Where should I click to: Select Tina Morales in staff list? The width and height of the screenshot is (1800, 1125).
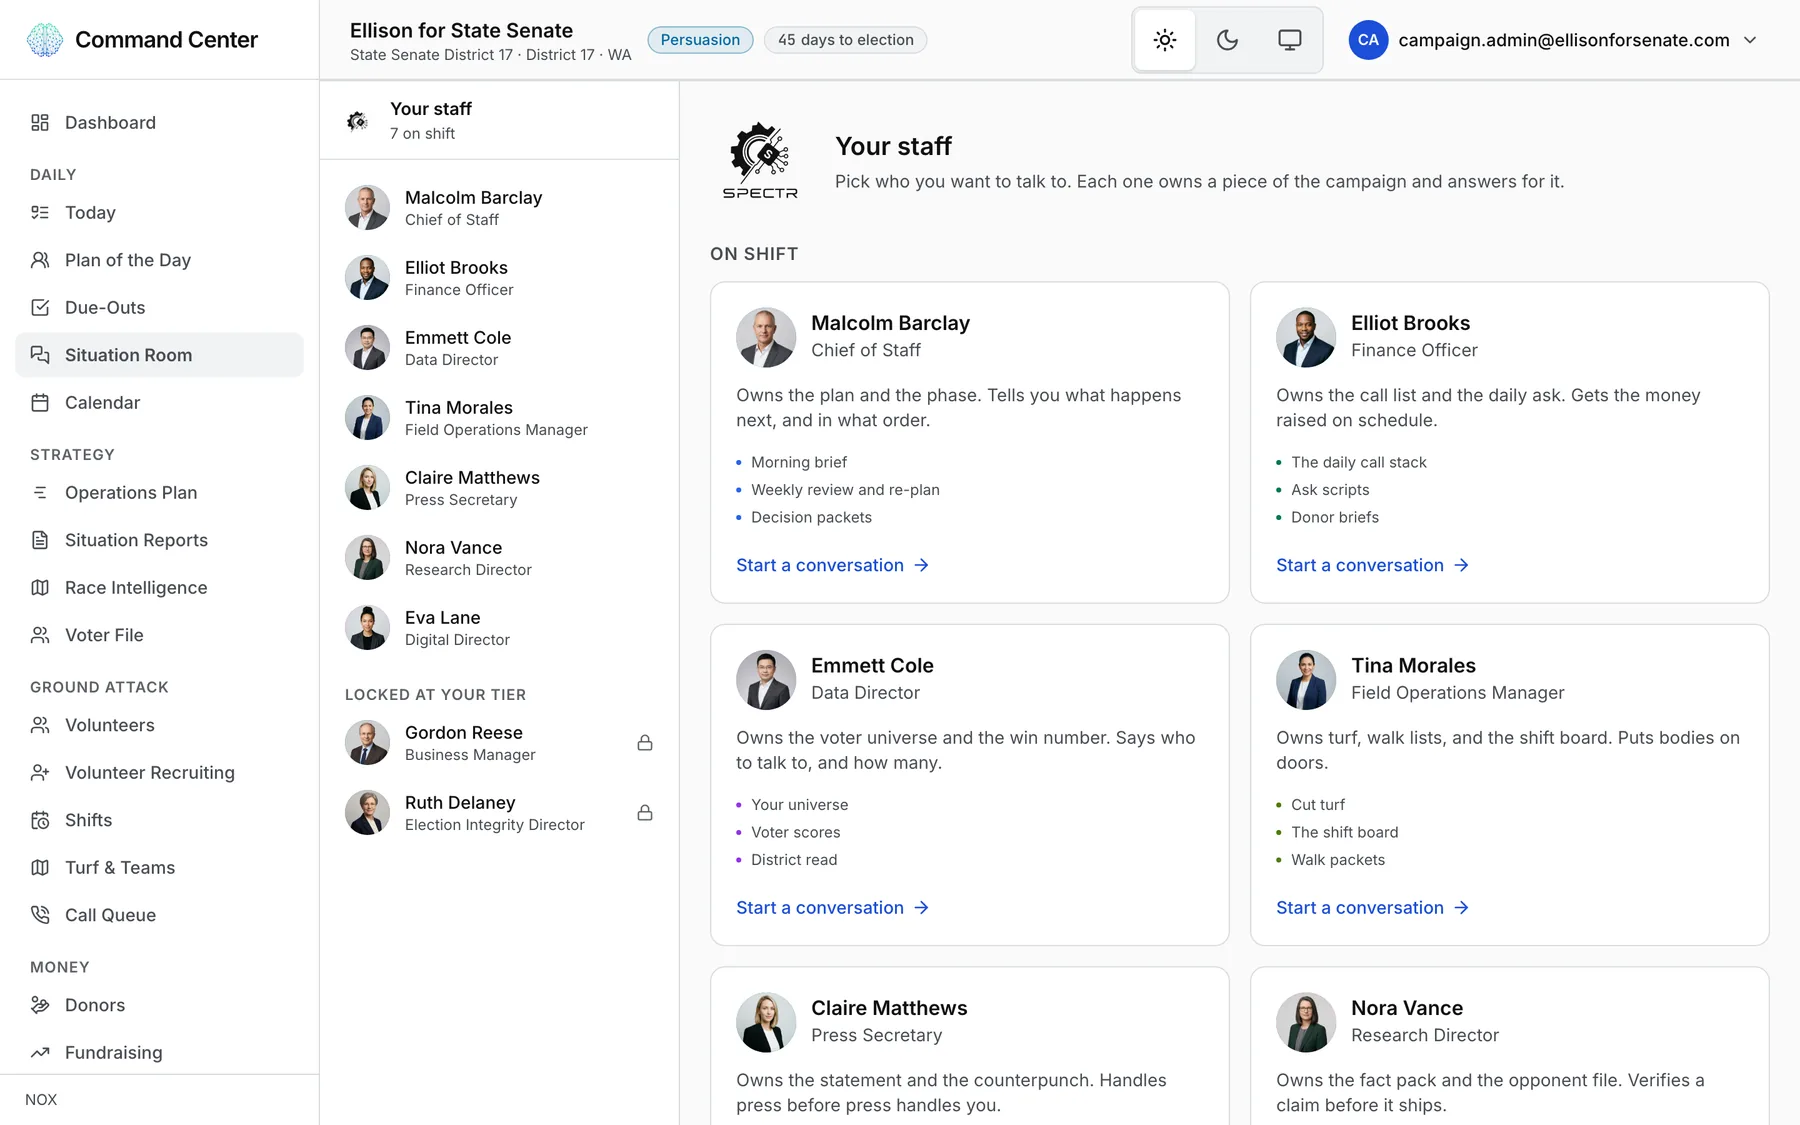pyautogui.click(x=499, y=418)
